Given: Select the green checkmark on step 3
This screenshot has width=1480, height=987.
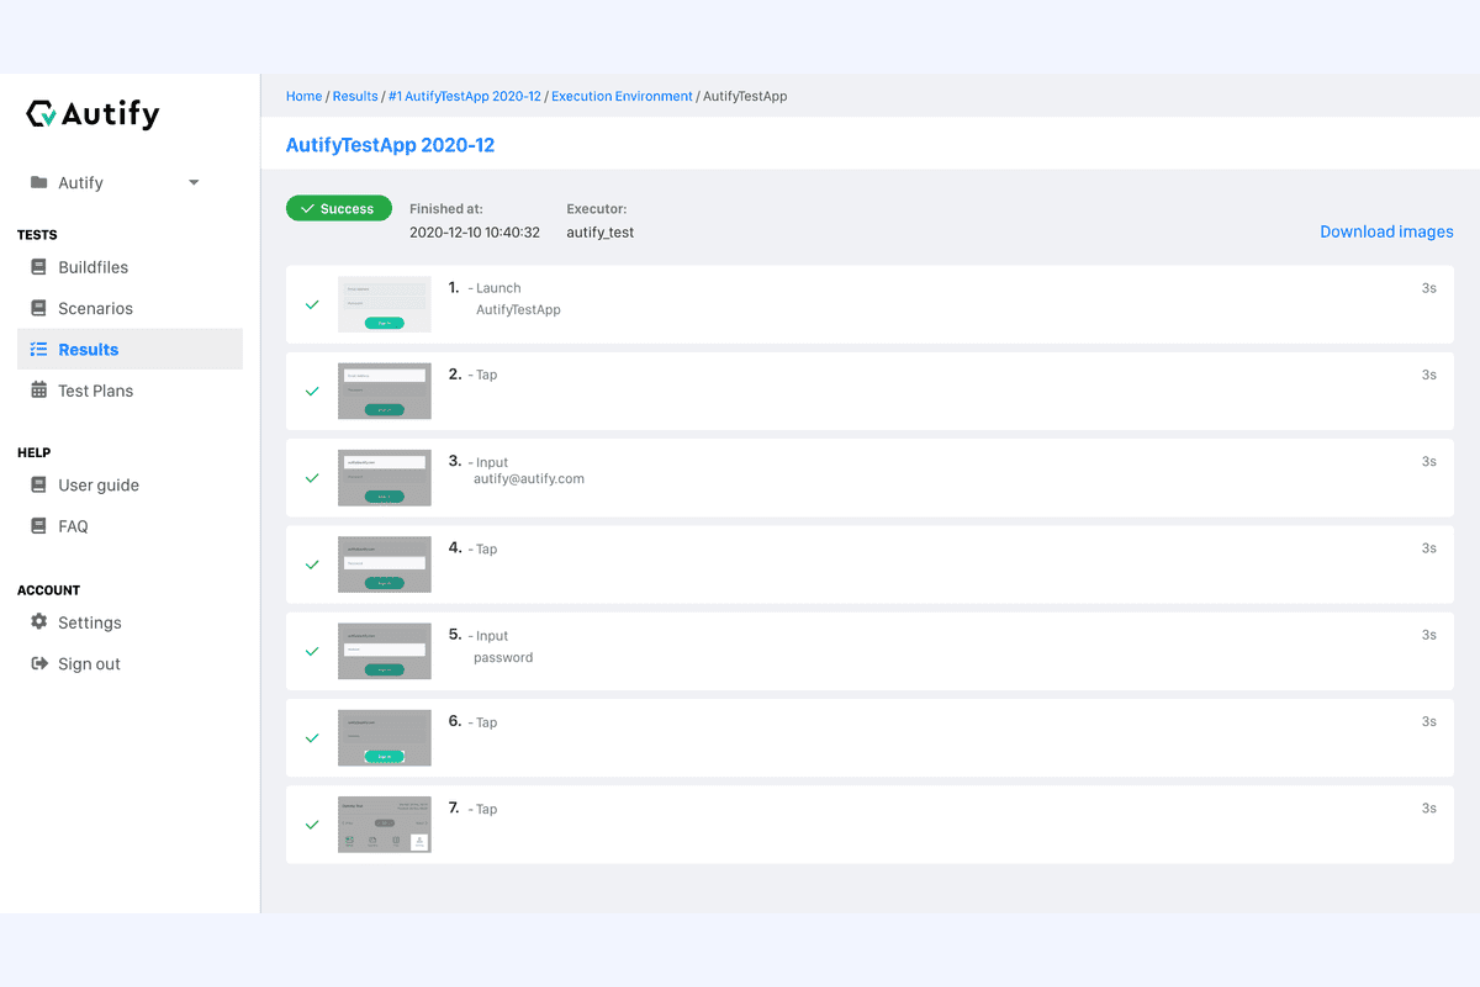Looking at the screenshot, I should click(x=312, y=478).
